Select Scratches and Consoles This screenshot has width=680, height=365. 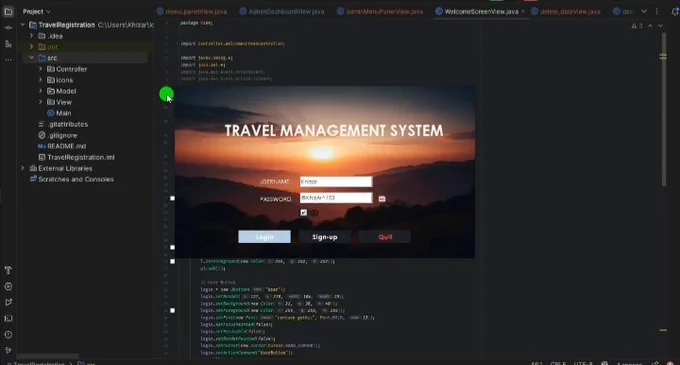72,179
